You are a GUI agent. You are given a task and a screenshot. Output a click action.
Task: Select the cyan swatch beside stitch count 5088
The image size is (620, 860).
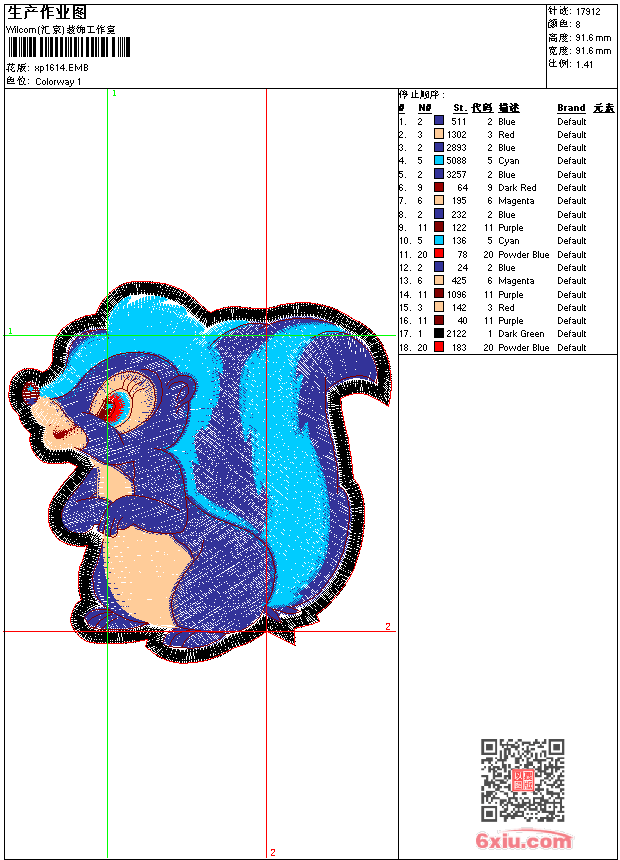(x=439, y=160)
